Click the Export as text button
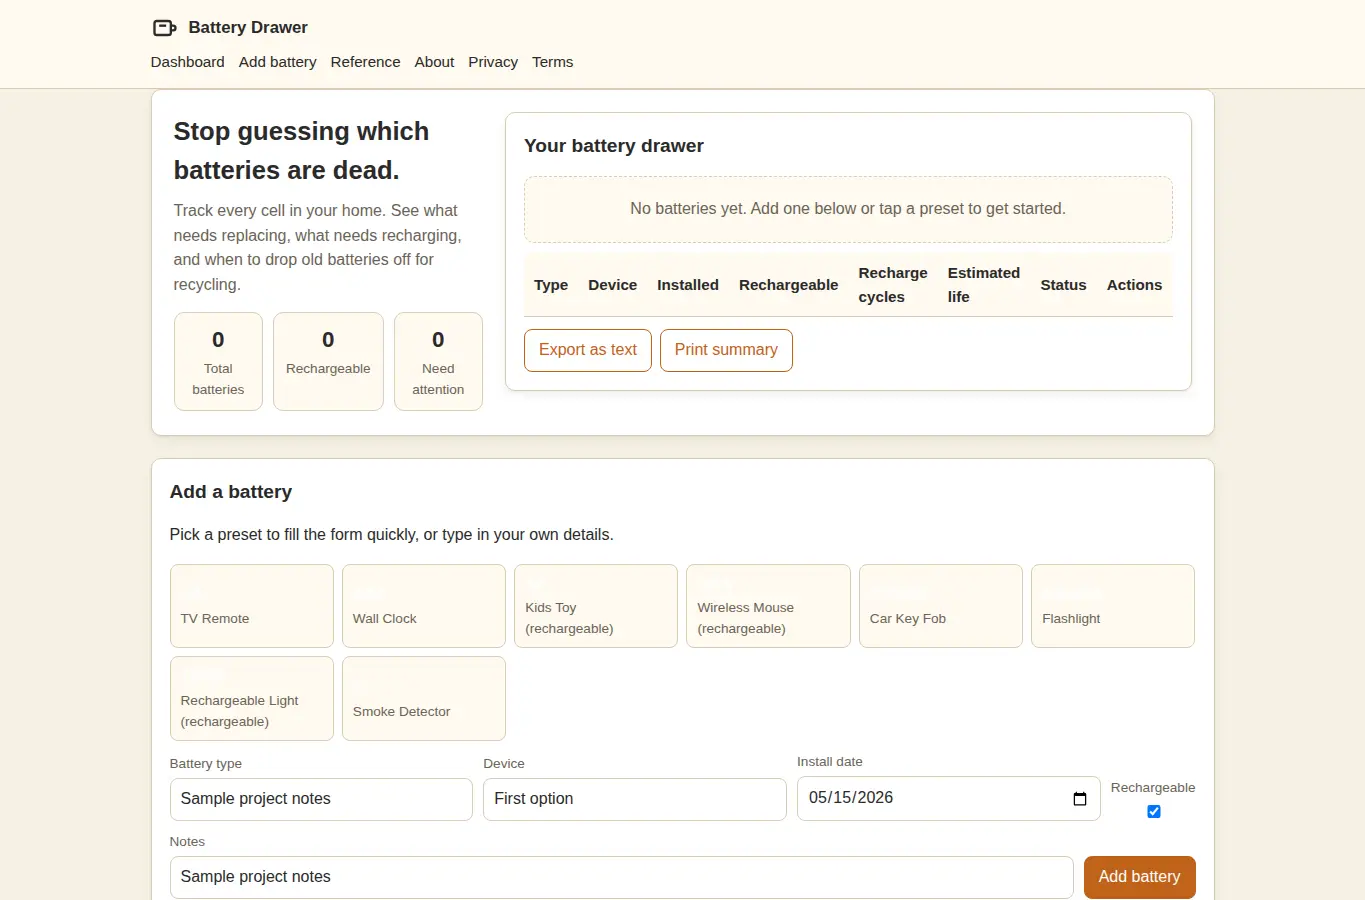The width and height of the screenshot is (1365, 900). point(588,350)
